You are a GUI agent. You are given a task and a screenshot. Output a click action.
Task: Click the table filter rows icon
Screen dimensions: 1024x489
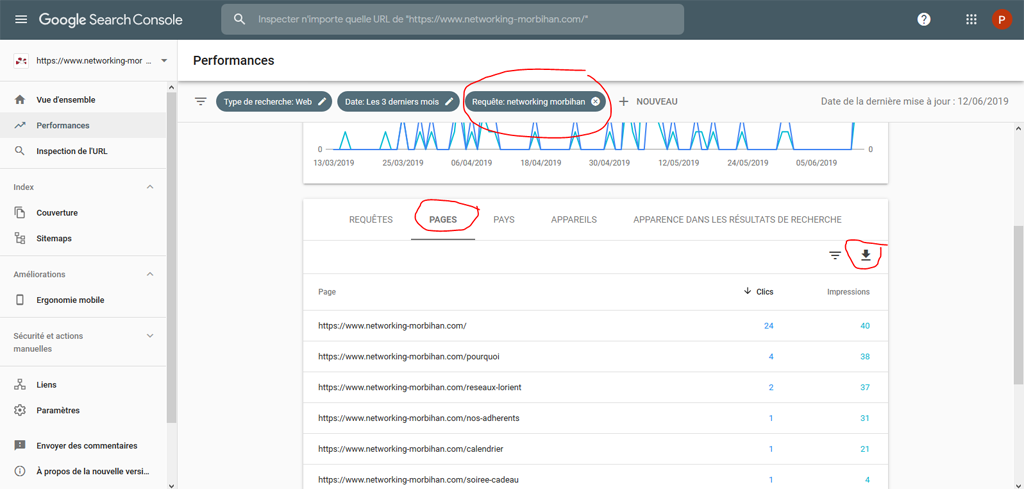click(835, 255)
